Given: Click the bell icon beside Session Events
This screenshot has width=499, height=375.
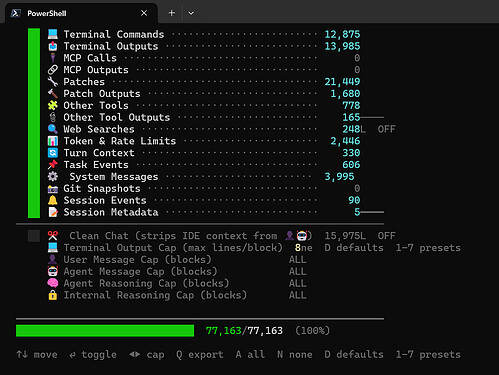Looking at the screenshot, I should click(x=53, y=200).
